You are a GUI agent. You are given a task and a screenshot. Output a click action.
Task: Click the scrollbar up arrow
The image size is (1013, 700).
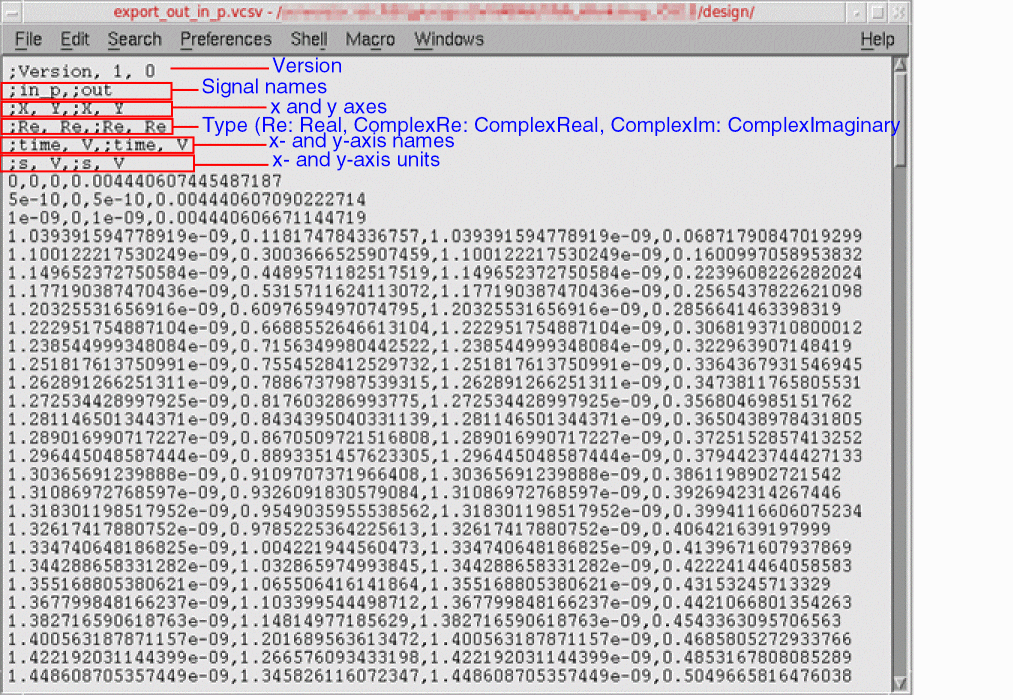901,65
